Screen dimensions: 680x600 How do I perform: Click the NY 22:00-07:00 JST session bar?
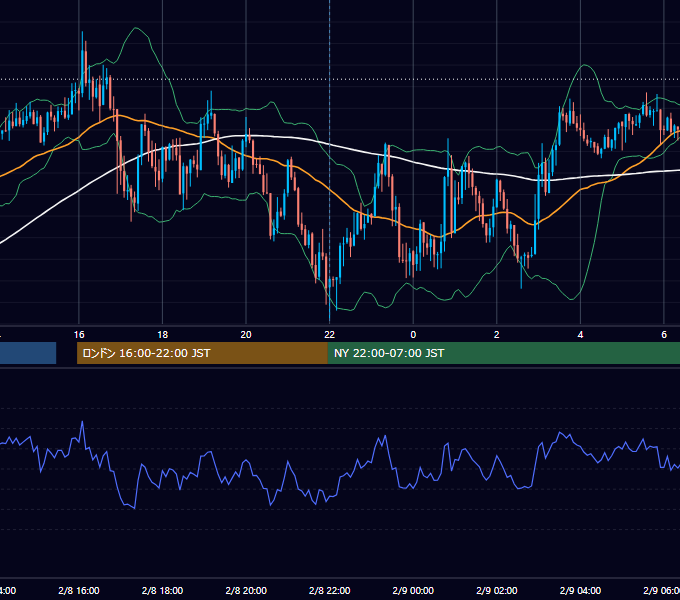[503, 353]
